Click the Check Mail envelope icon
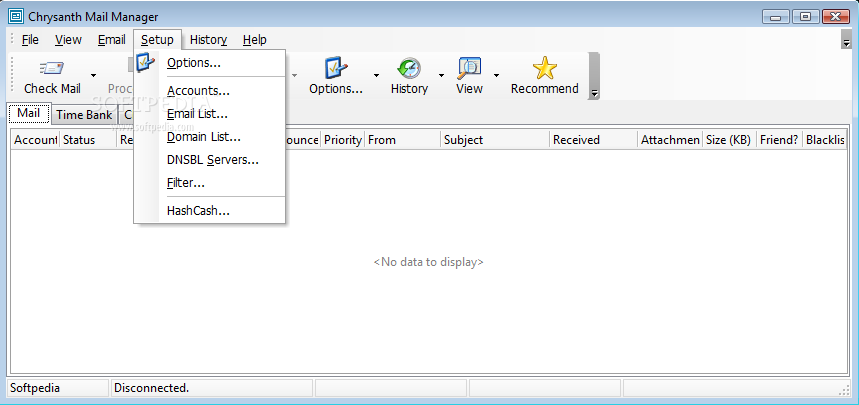The image size is (859, 405). click(51, 69)
